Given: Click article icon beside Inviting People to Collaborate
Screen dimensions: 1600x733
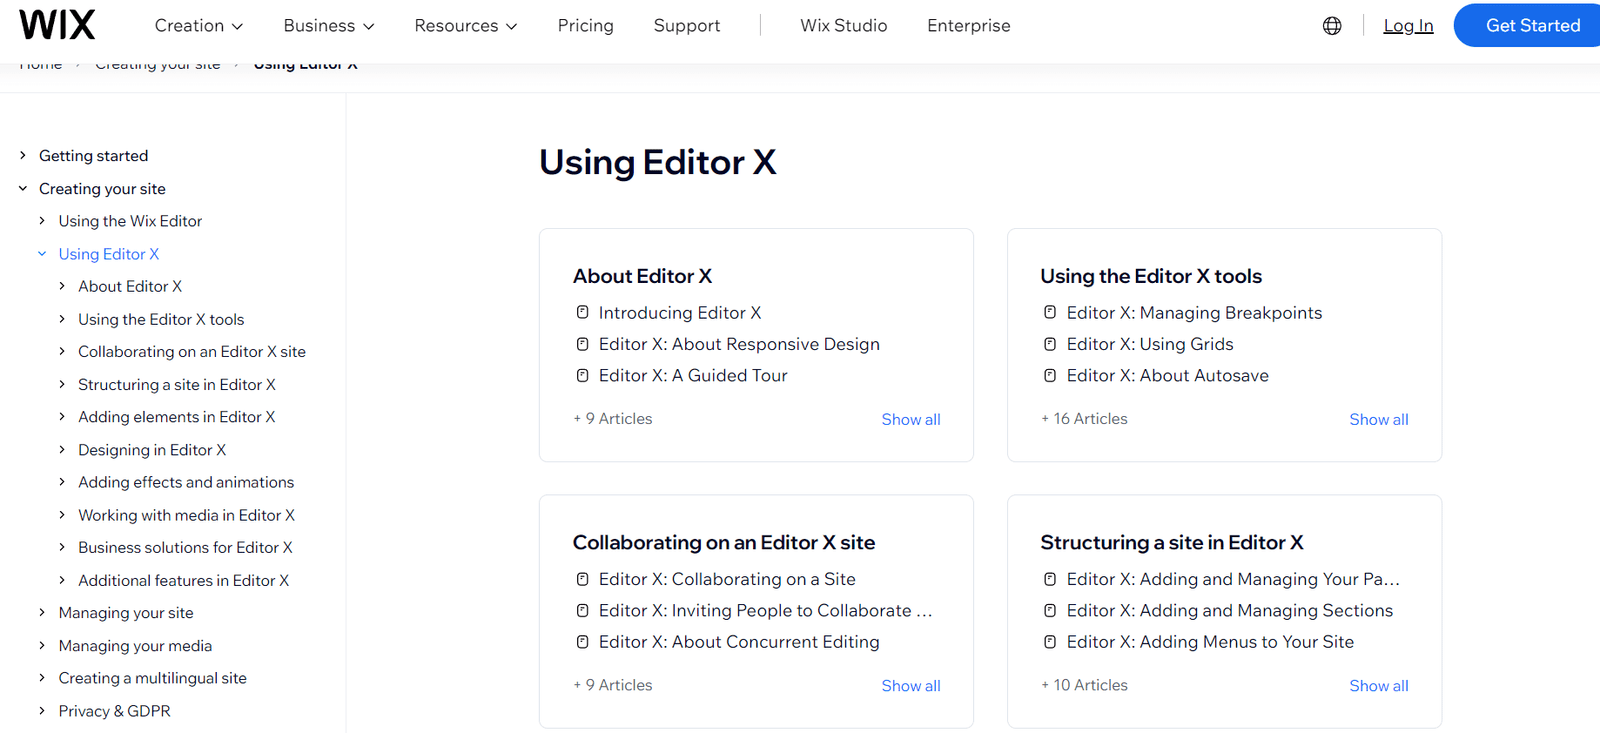Looking at the screenshot, I should [582, 611].
